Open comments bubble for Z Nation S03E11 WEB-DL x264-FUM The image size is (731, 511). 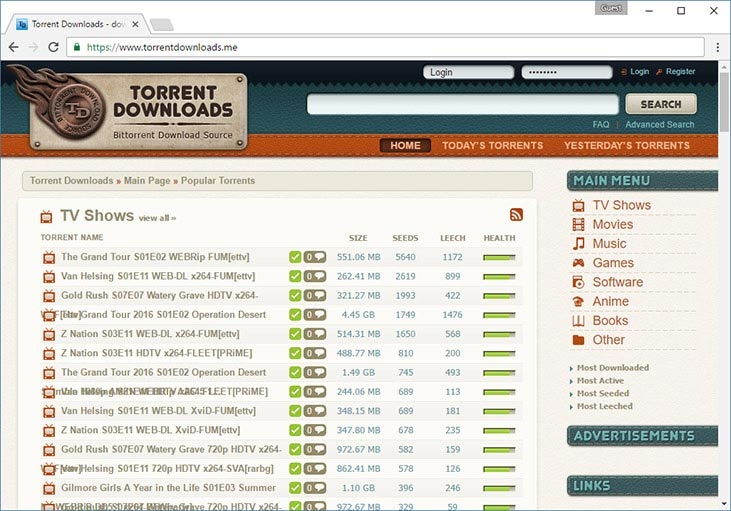coord(315,334)
